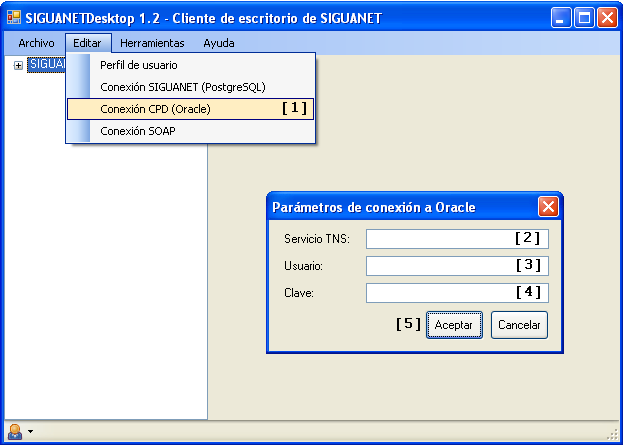Open the user icon dropdown arrow
Viewport: 623px width, 445px height.
(31, 431)
